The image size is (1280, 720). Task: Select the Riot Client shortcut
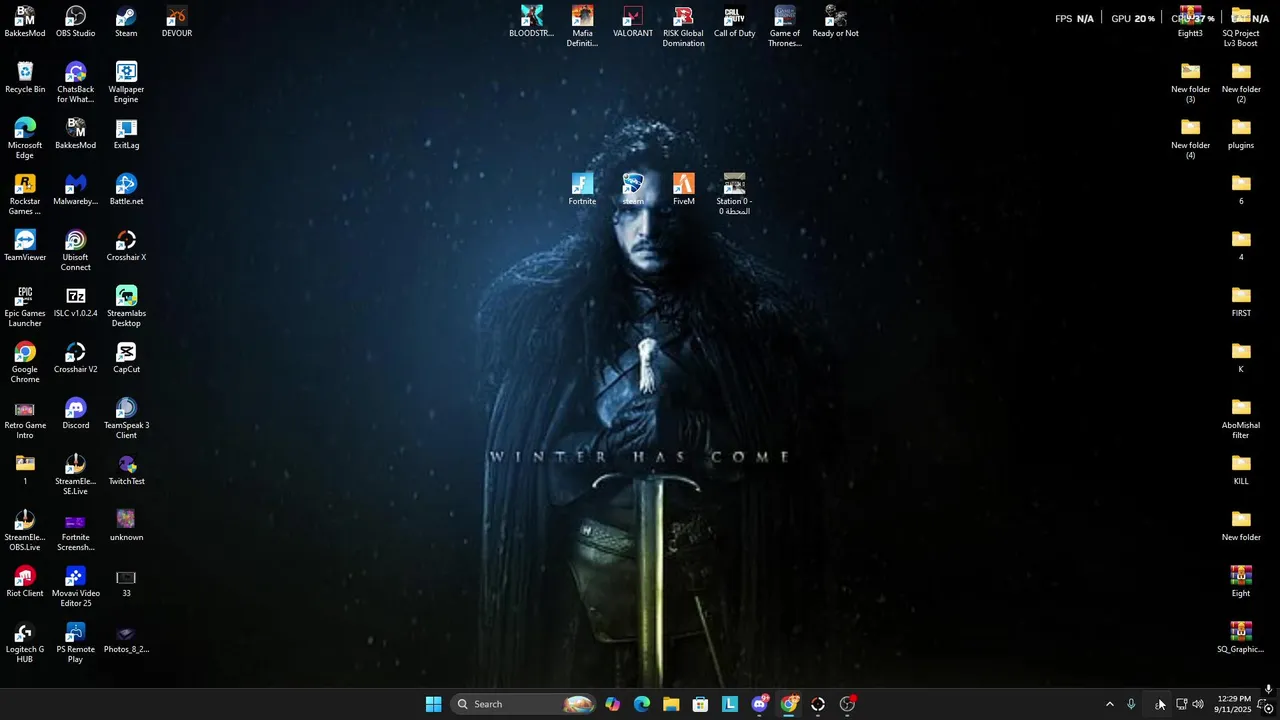pyautogui.click(x=25, y=582)
